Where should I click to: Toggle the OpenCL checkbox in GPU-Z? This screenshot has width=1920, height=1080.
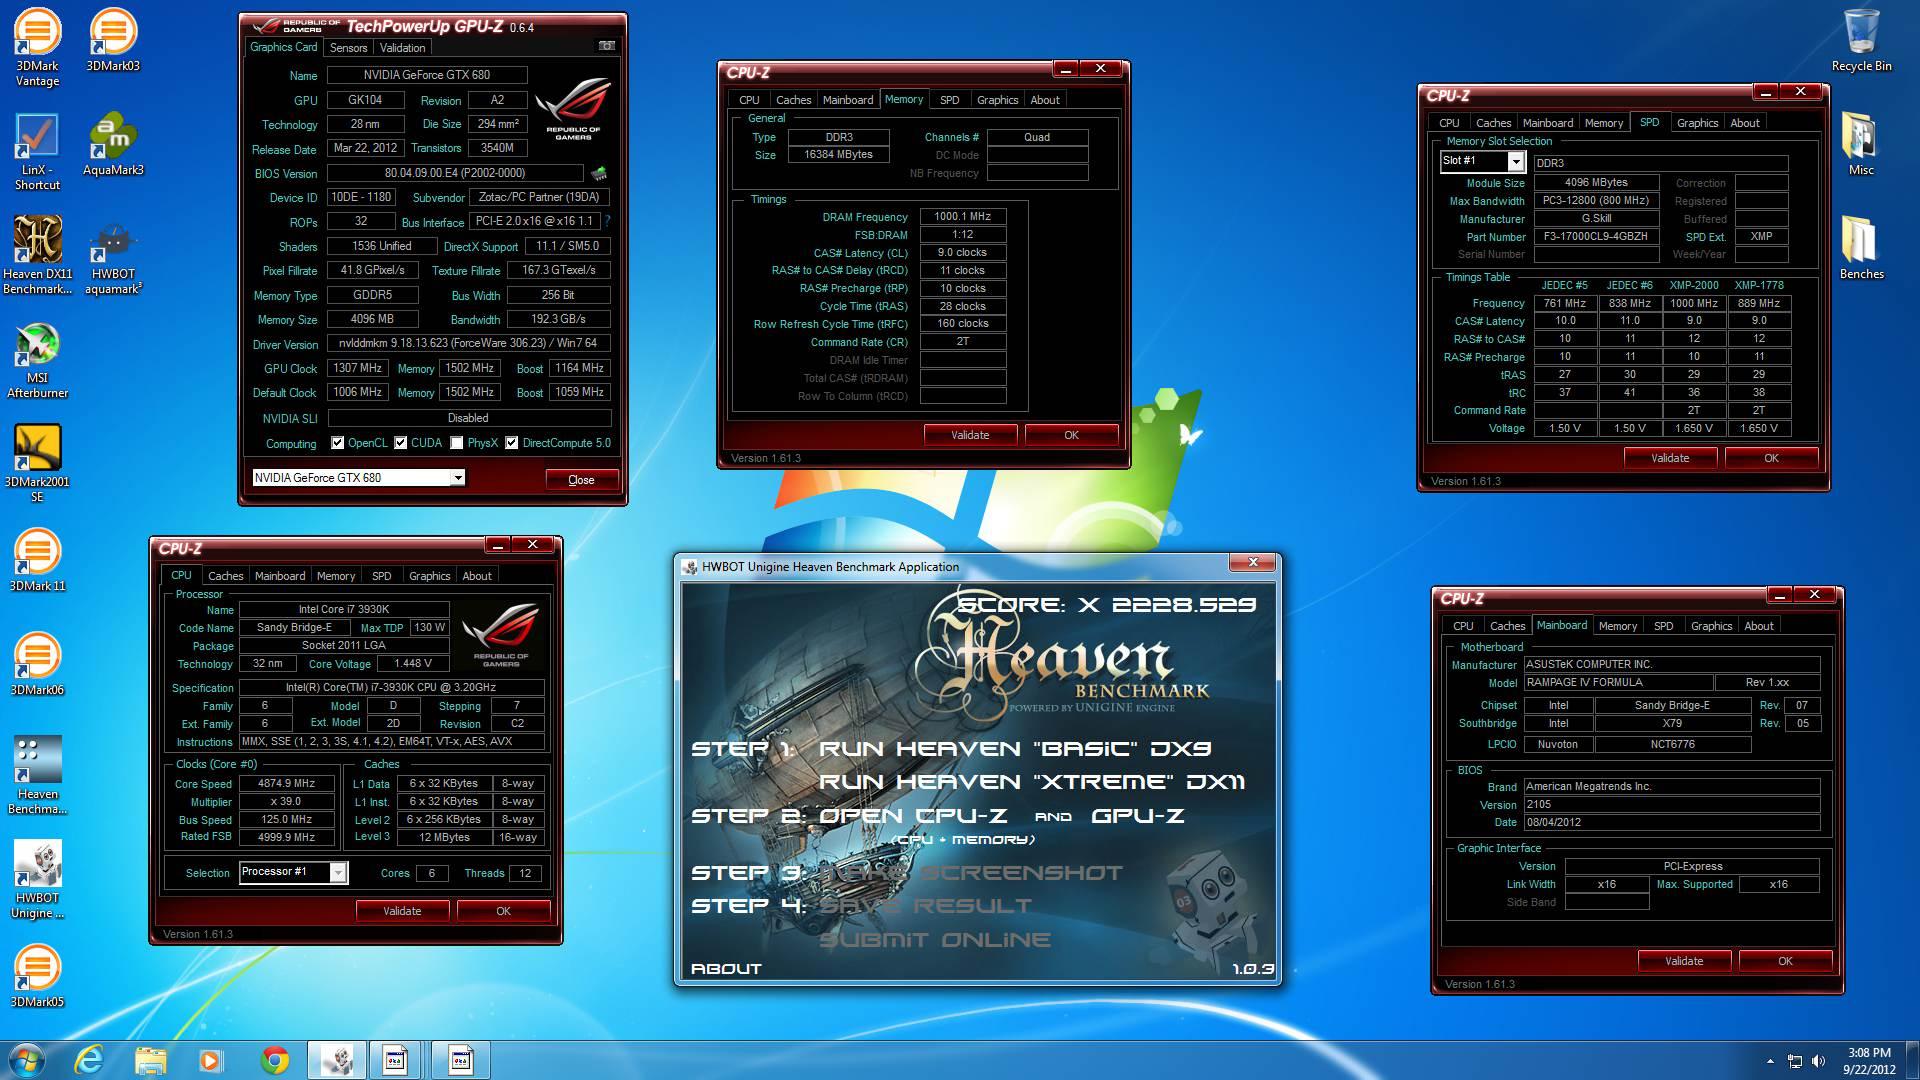tap(338, 443)
